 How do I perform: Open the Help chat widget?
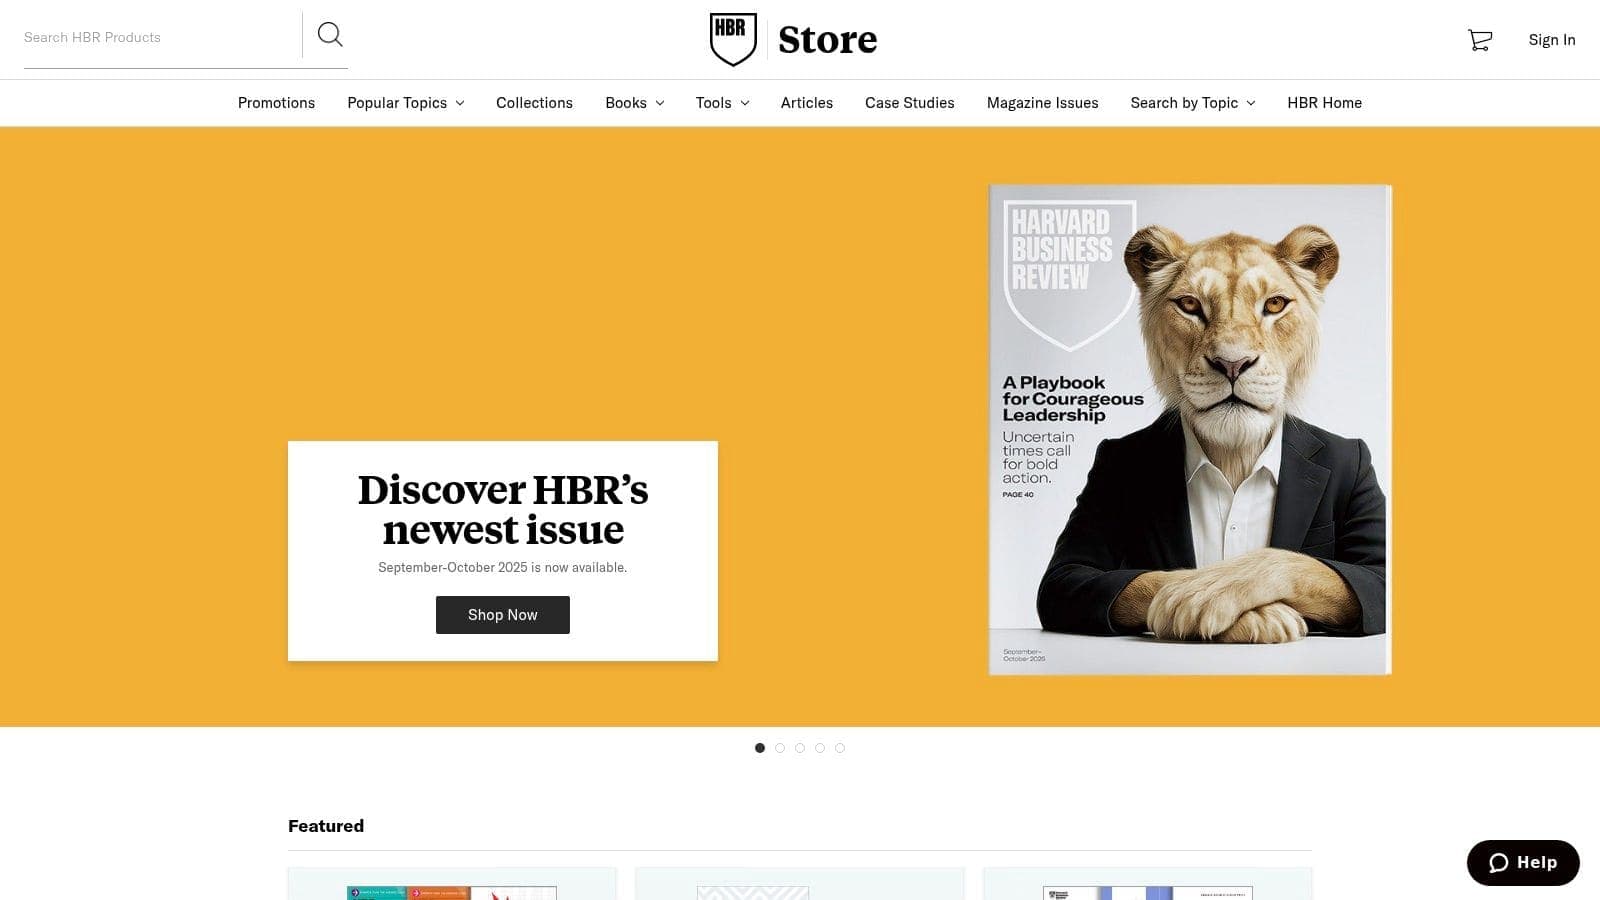(x=1522, y=862)
